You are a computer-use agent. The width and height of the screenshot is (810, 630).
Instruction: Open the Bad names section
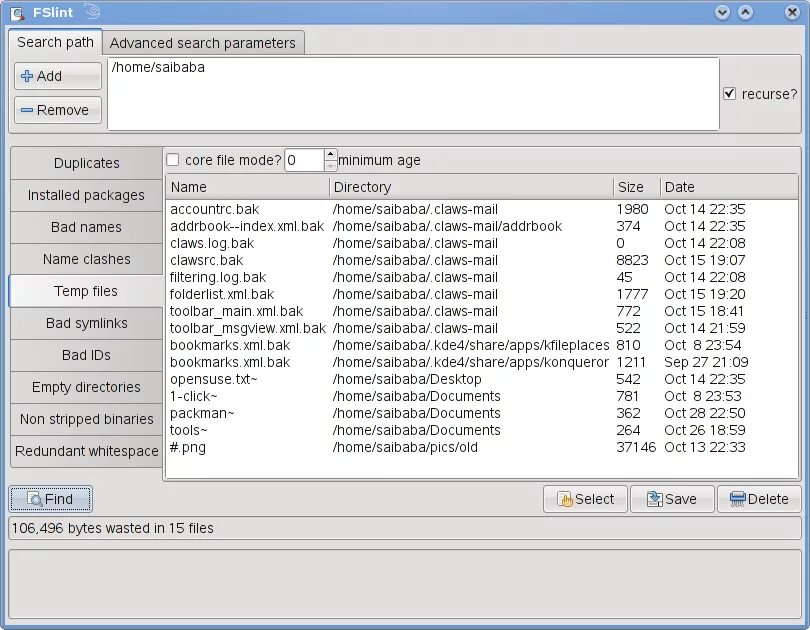pos(86,227)
